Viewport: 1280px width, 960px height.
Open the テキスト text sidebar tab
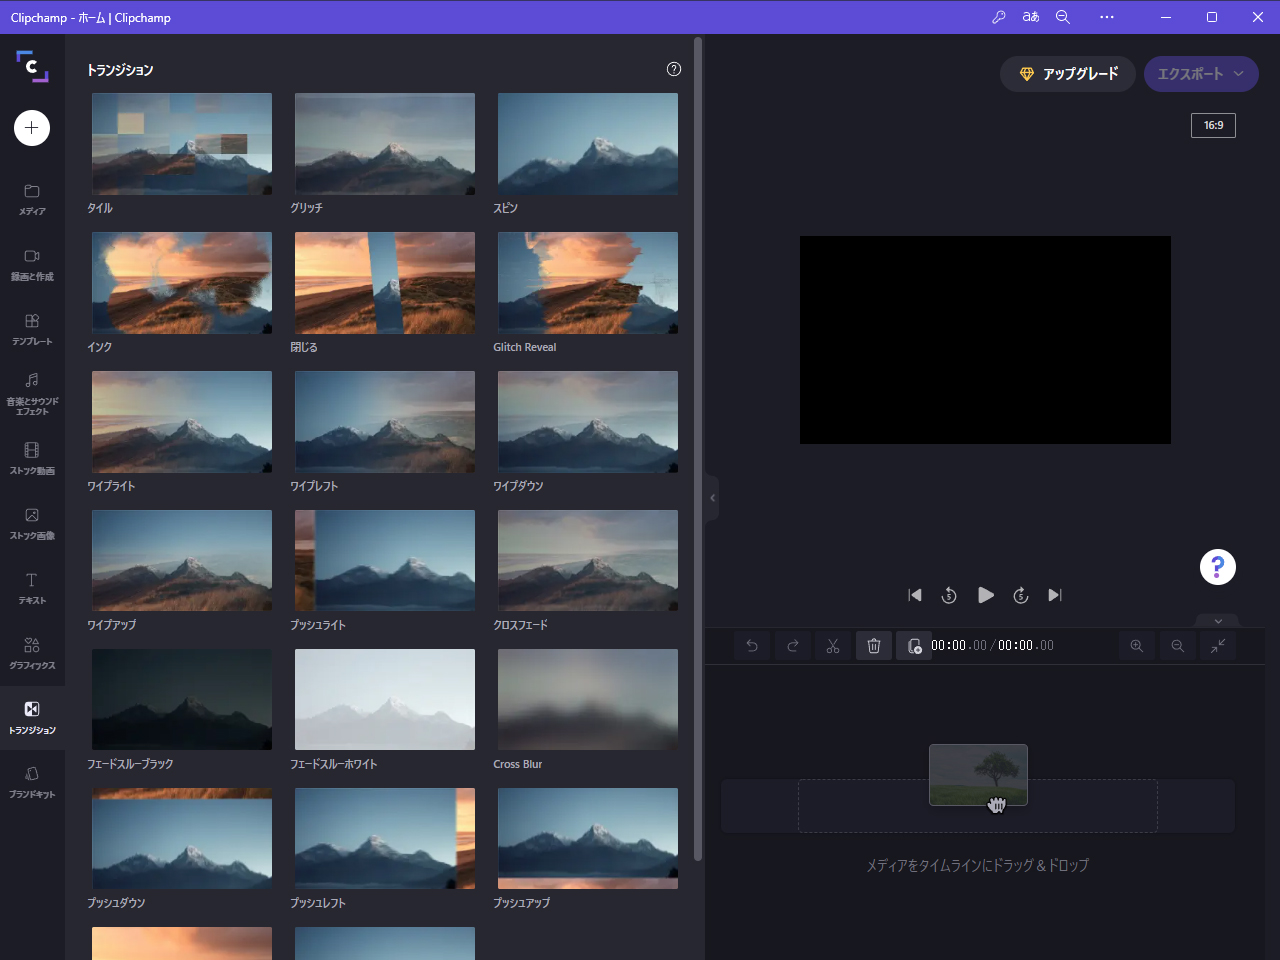pyautogui.click(x=32, y=589)
